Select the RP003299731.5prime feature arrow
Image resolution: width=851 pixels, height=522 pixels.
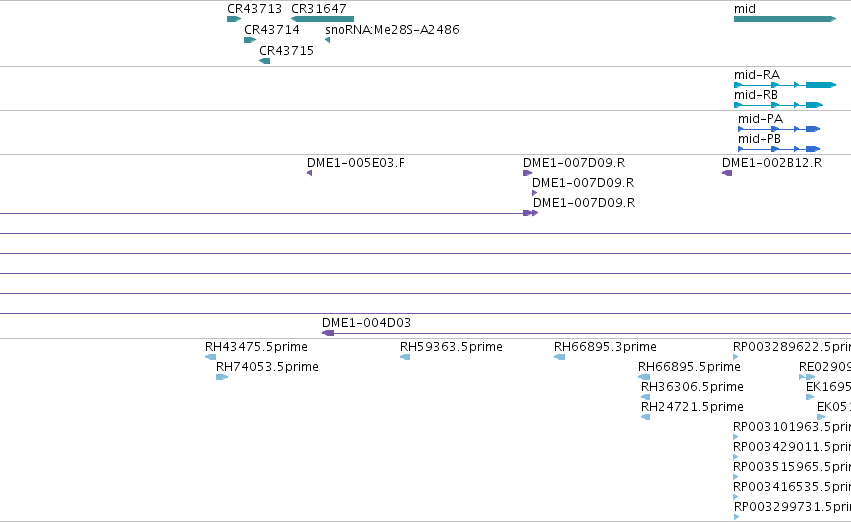click(x=736, y=517)
